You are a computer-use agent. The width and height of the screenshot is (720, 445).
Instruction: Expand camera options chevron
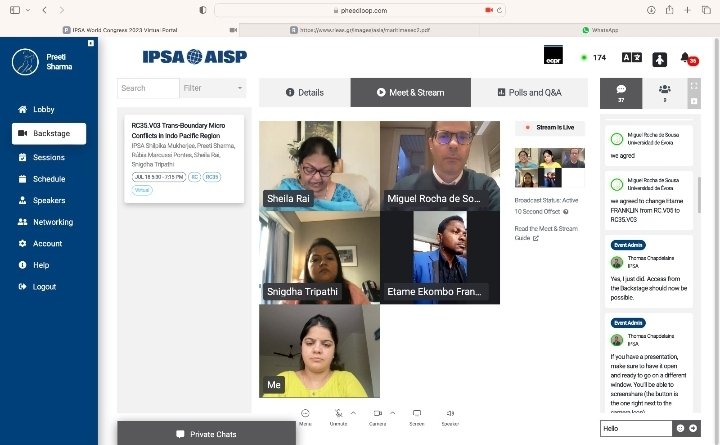[393, 413]
